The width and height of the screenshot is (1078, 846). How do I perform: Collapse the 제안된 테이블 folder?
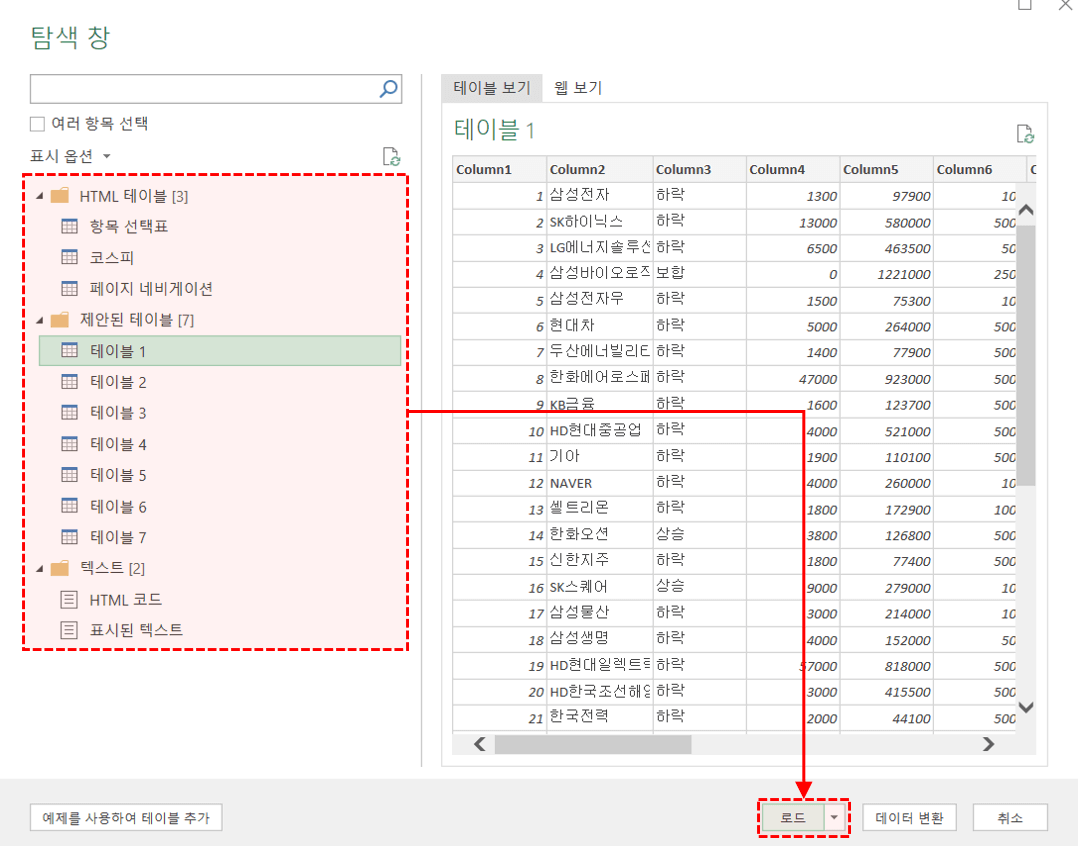[x=40, y=320]
